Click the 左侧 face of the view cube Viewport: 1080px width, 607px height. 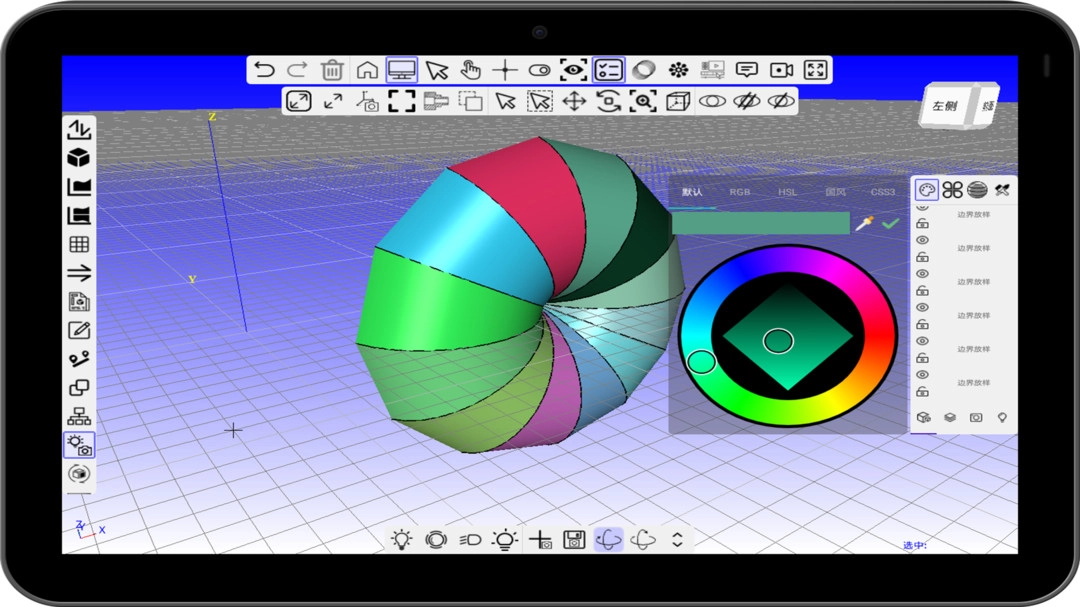tap(944, 106)
